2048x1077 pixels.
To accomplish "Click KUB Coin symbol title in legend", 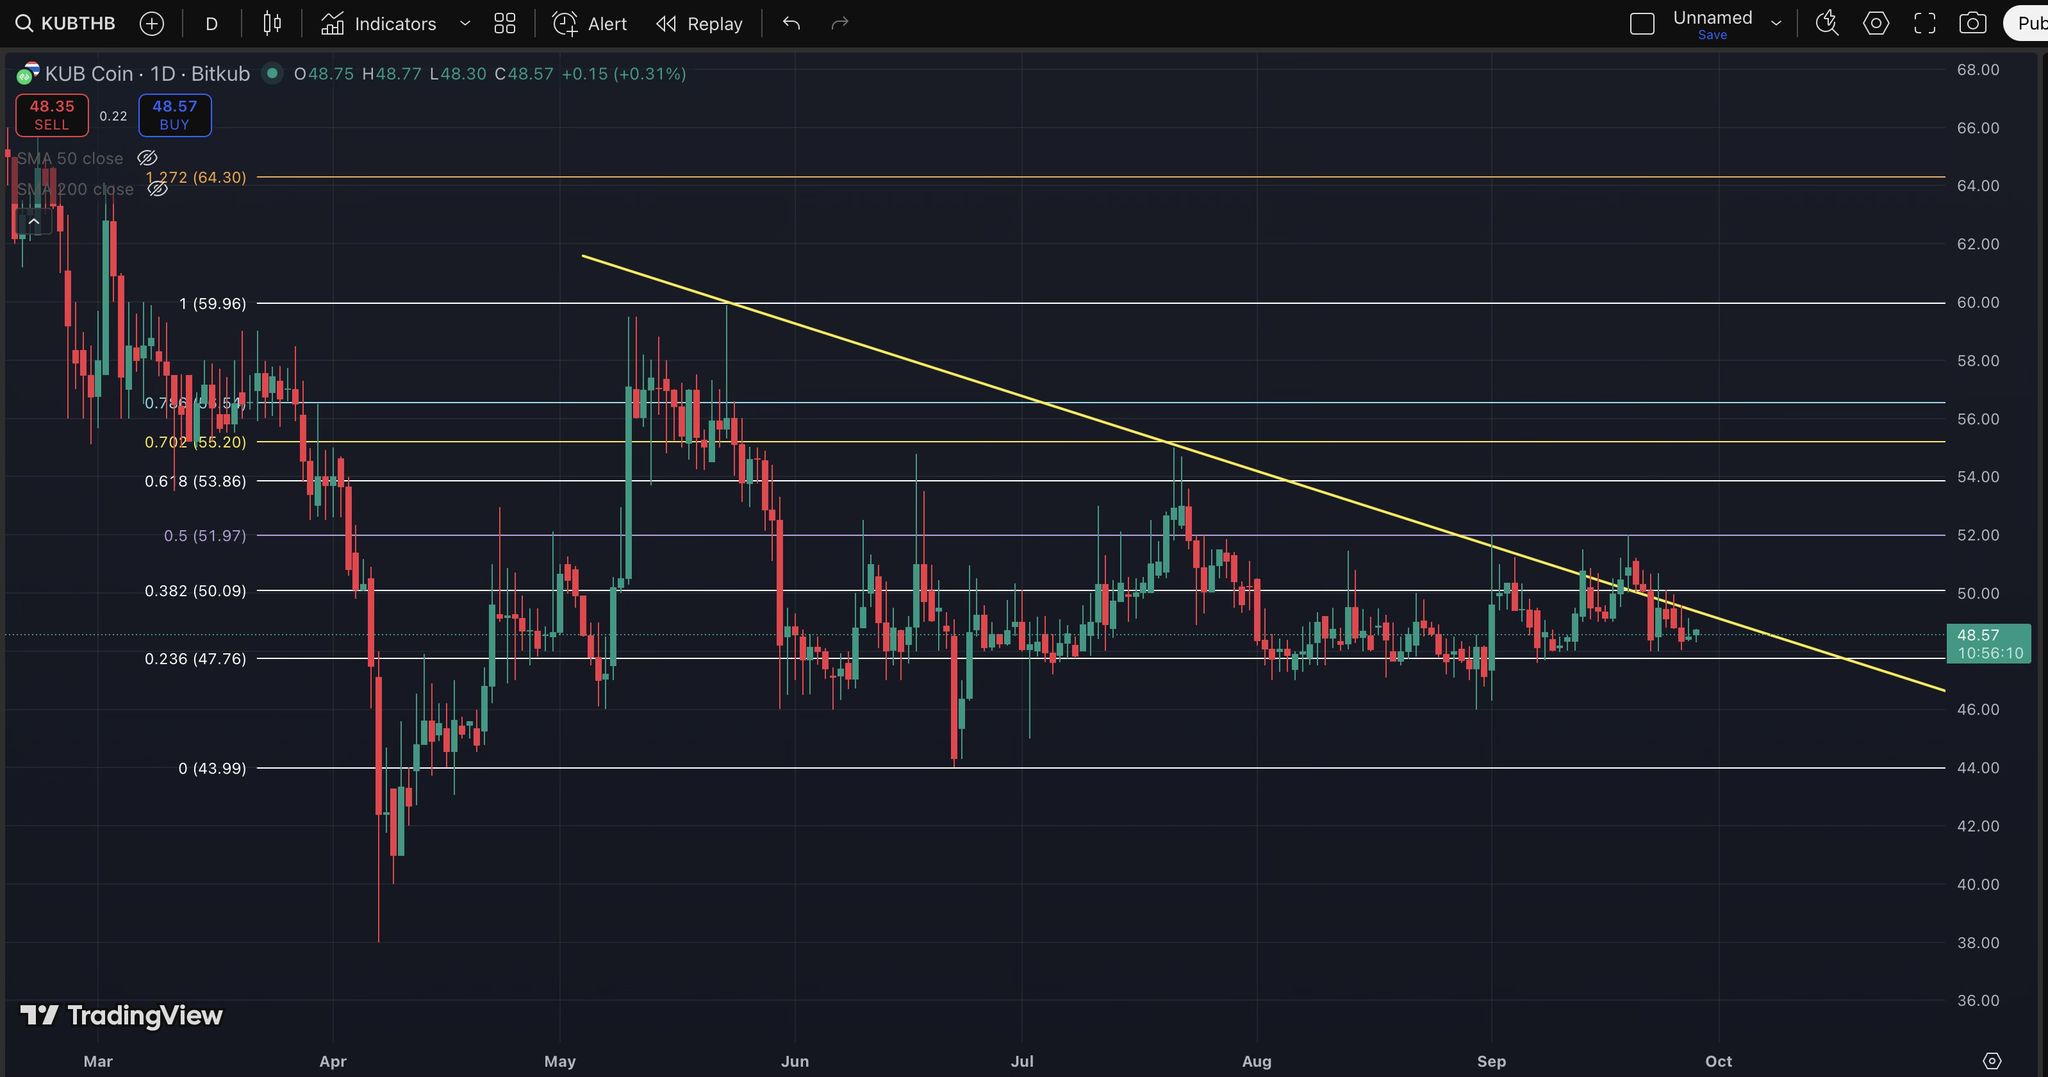I will point(147,73).
